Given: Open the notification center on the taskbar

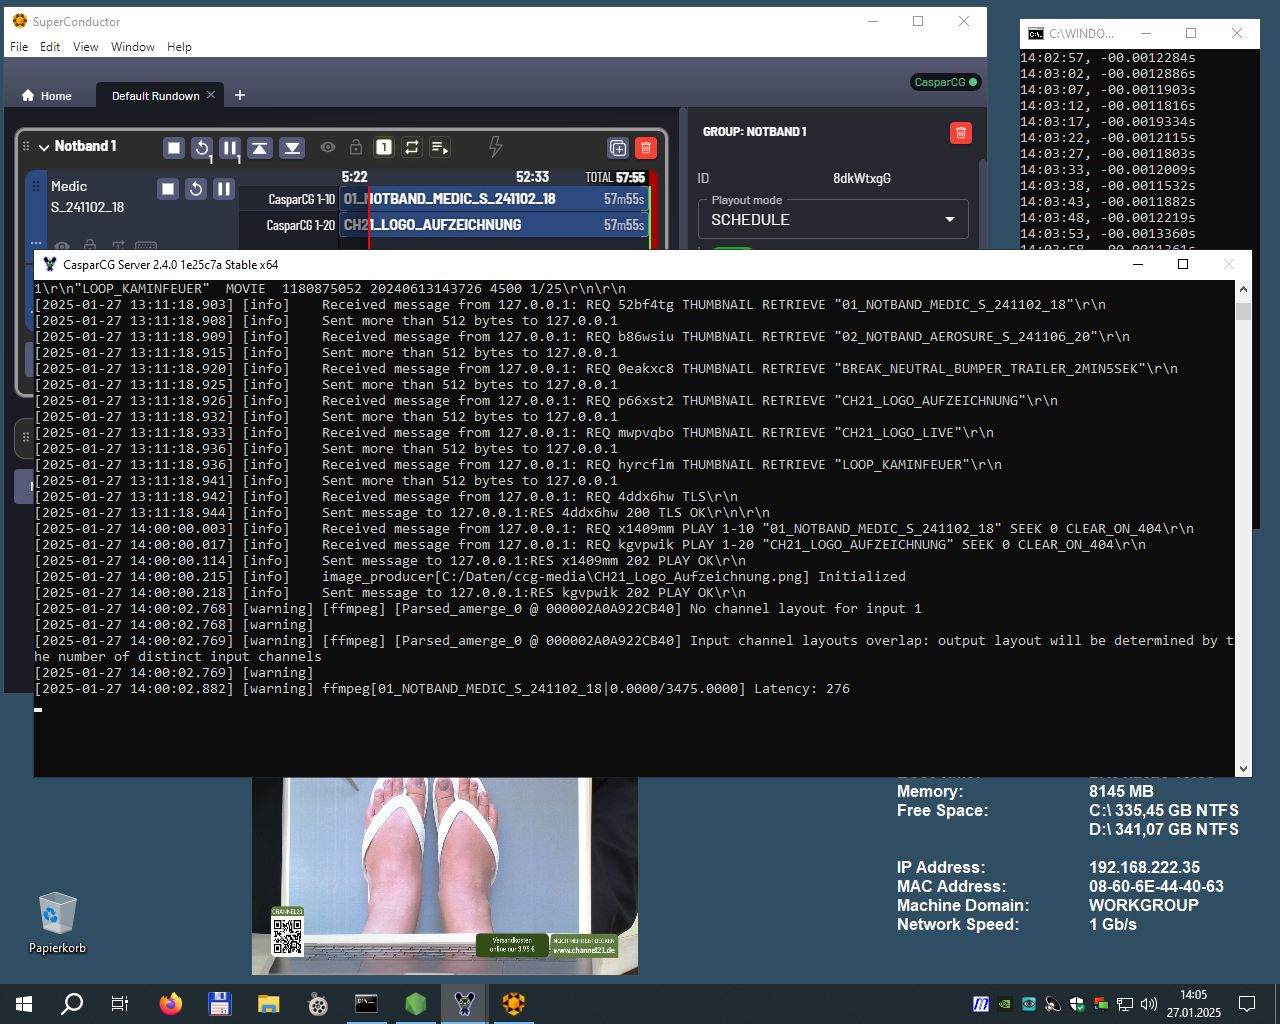Looking at the screenshot, I should [x=1247, y=1004].
